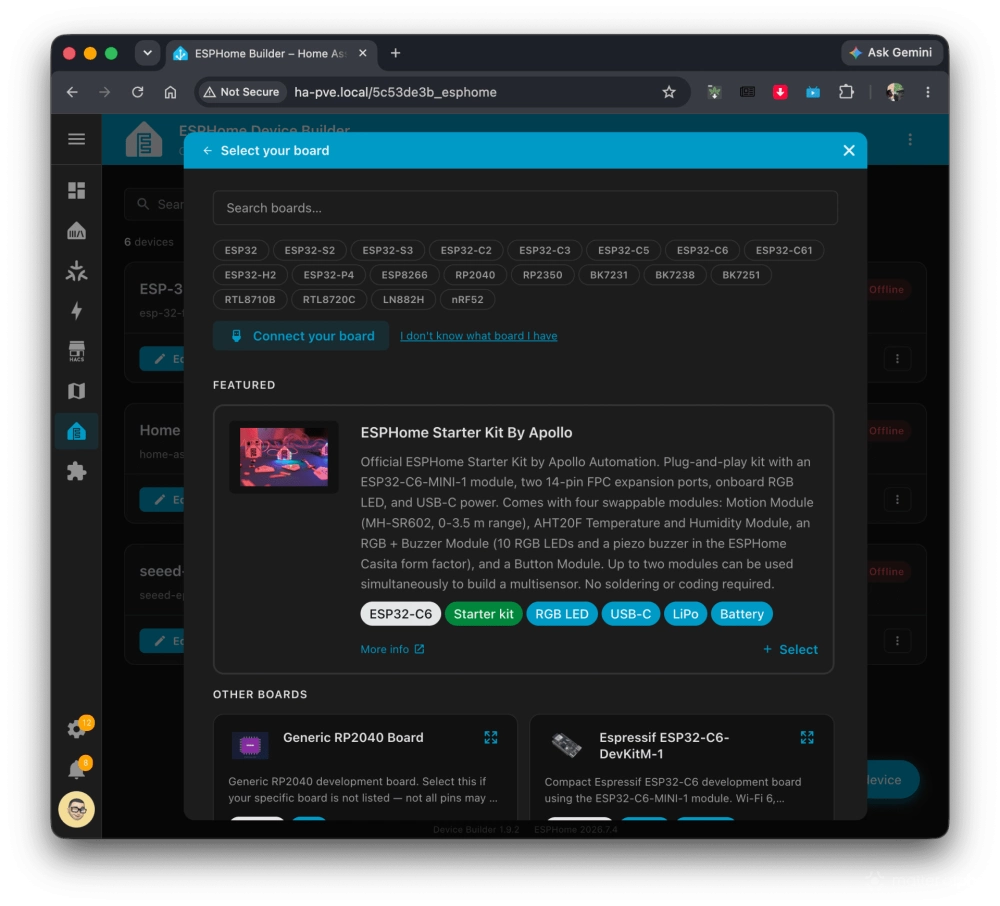1000x906 pixels.
Task: Filter boards by LN882H chip
Action: (x=403, y=300)
